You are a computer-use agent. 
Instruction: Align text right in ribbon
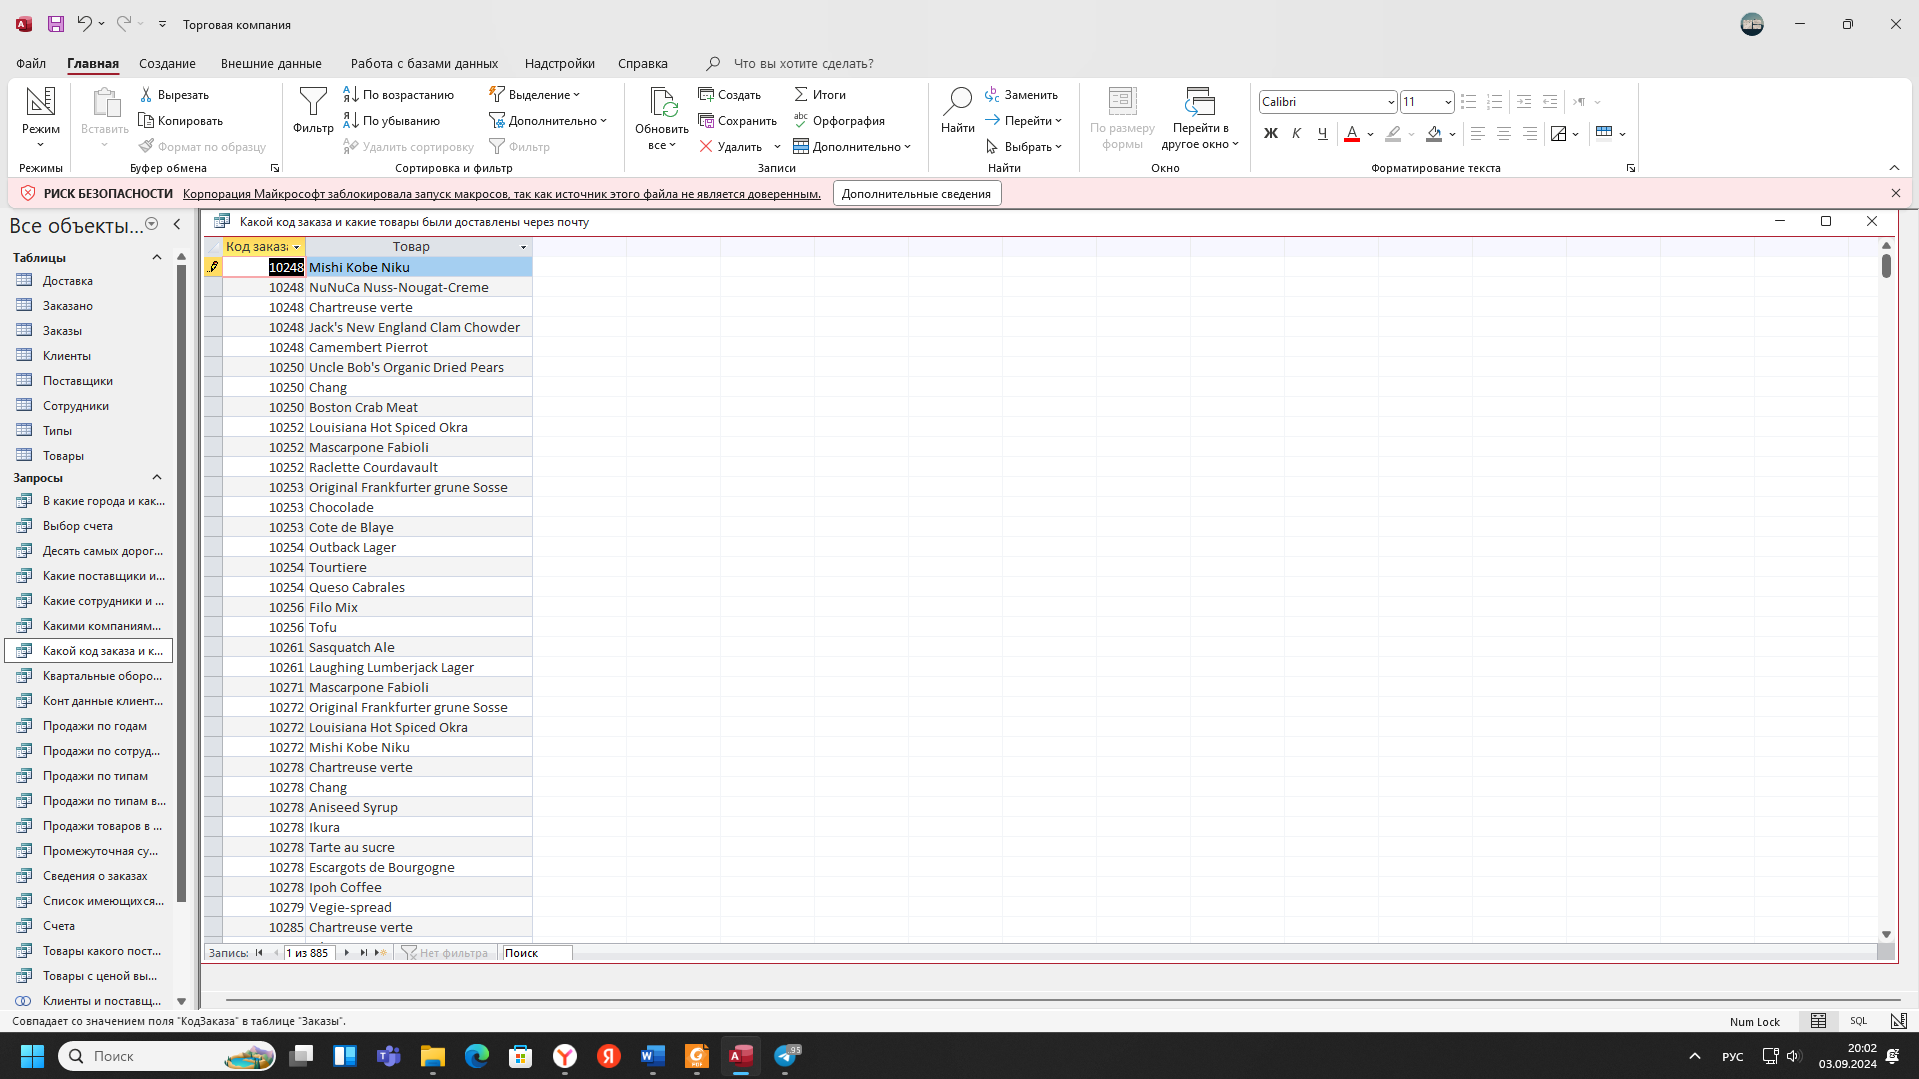[1530, 133]
